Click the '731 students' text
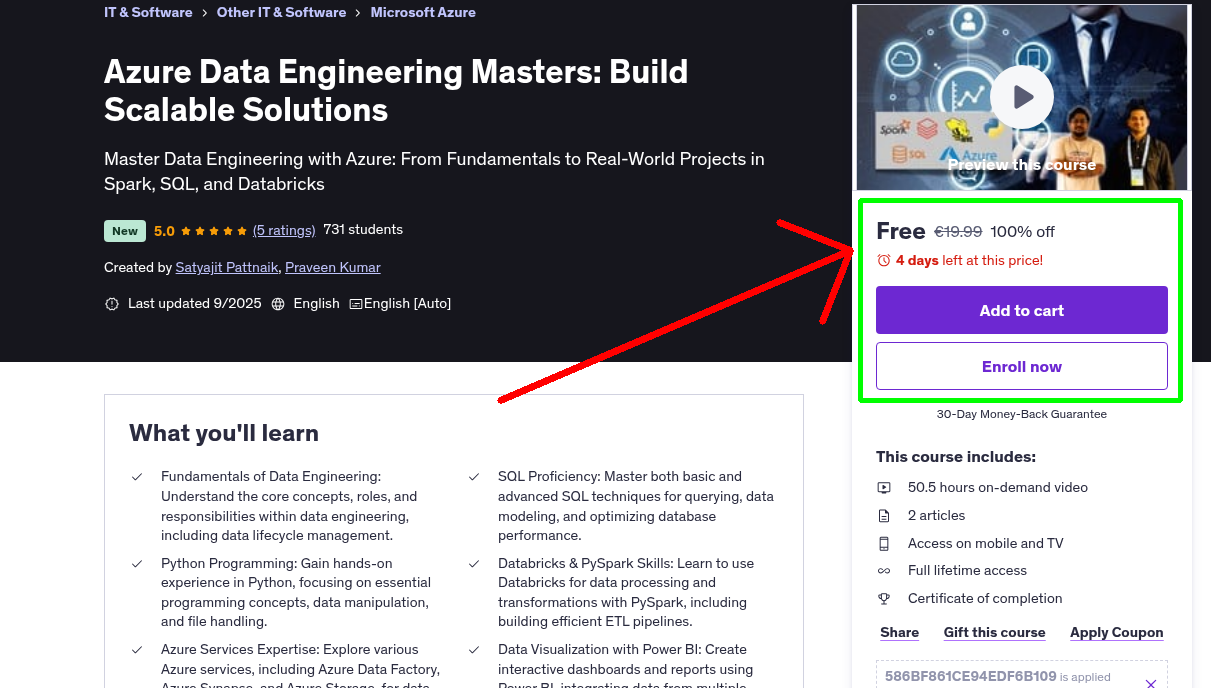 pyautogui.click(x=363, y=230)
